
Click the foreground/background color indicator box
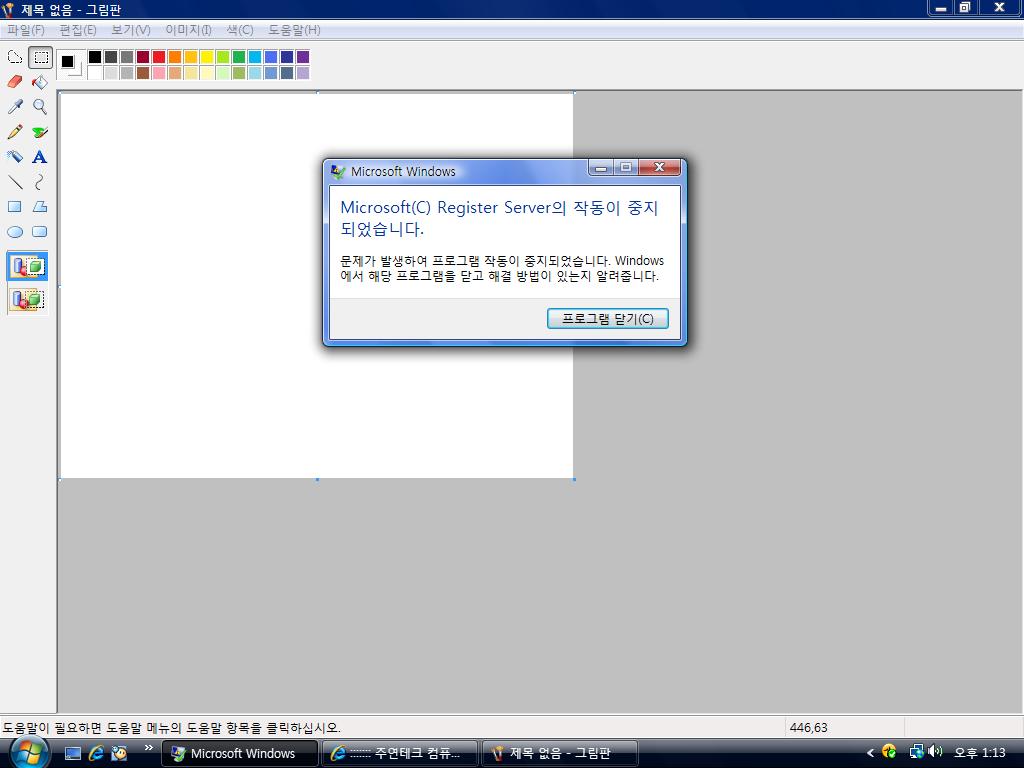click(71, 65)
